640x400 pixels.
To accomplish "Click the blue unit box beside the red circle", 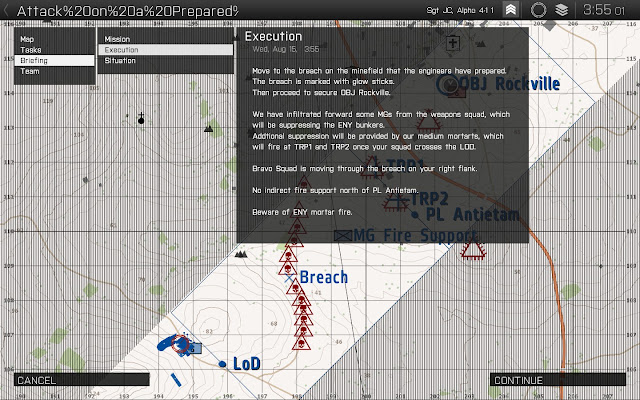I will 195,348.
